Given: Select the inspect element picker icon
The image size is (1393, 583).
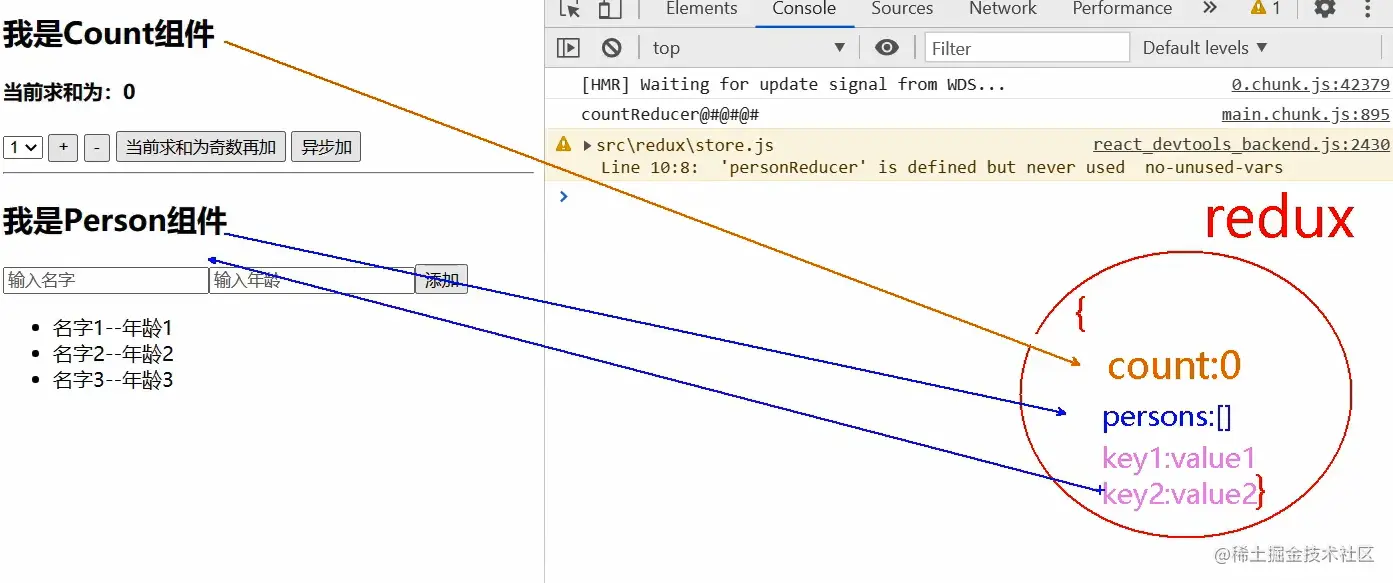Looking at the screenshot, I should [570, 9].
